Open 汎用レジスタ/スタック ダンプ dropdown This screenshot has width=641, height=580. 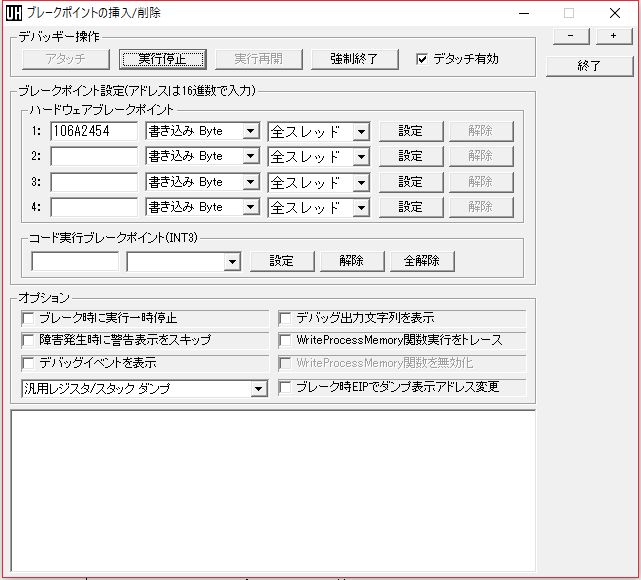tap(144, 389)
